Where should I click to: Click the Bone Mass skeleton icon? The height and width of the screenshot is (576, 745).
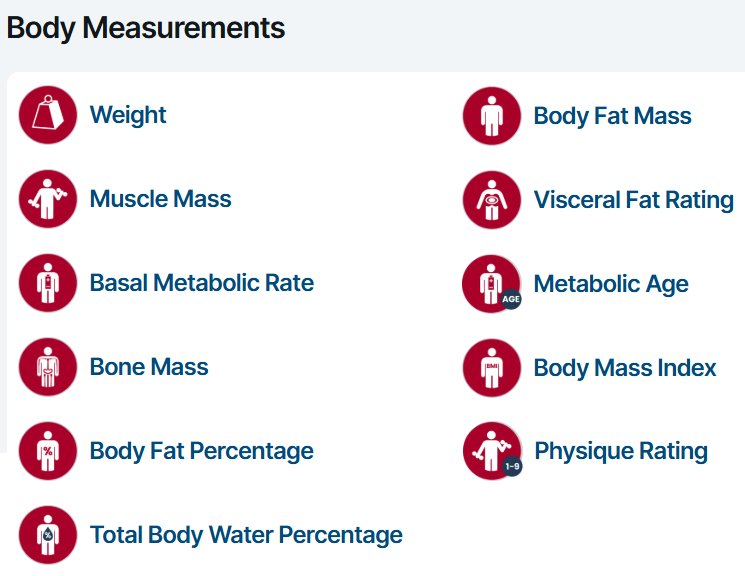47,367
